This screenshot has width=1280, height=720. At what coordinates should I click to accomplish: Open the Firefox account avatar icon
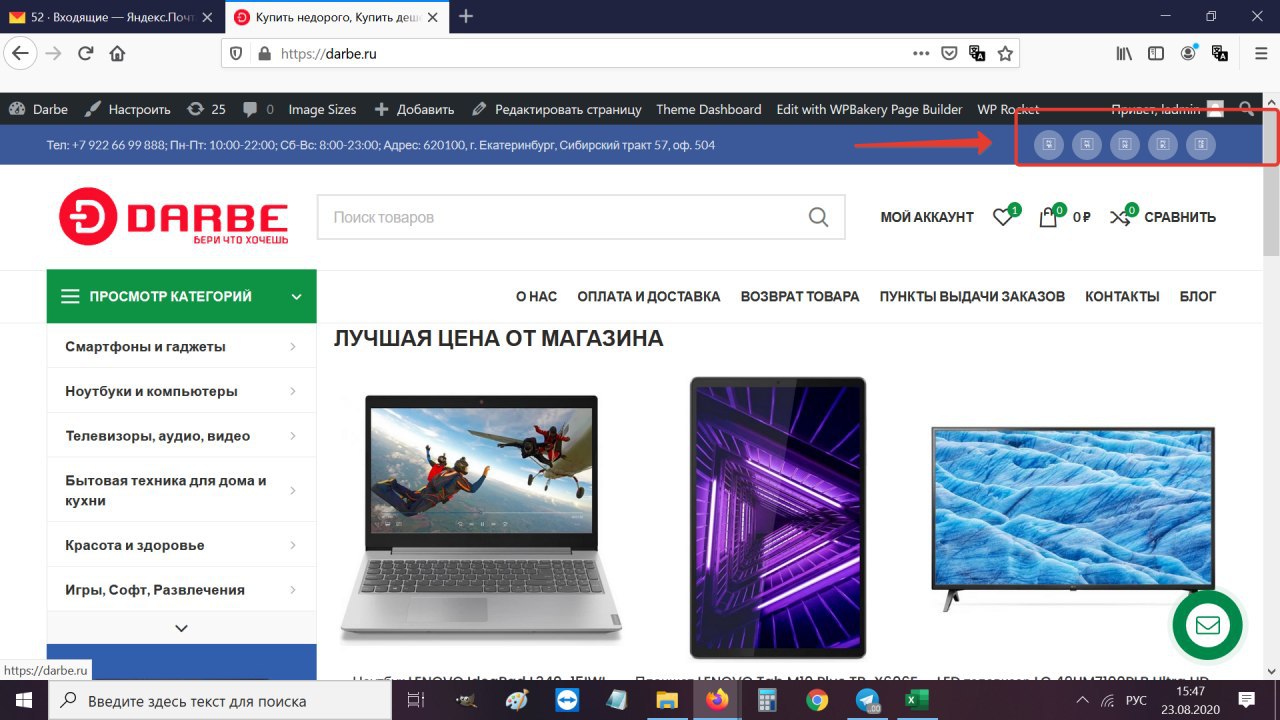point(1188,54)
